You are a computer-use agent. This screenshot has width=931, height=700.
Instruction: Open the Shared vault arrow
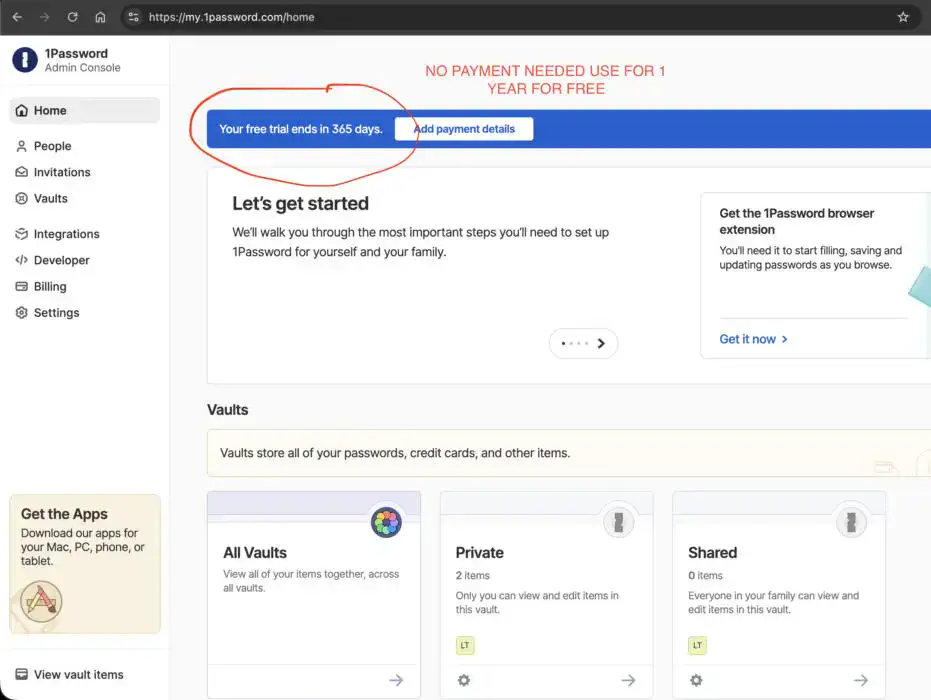click(x=861, y=680)
